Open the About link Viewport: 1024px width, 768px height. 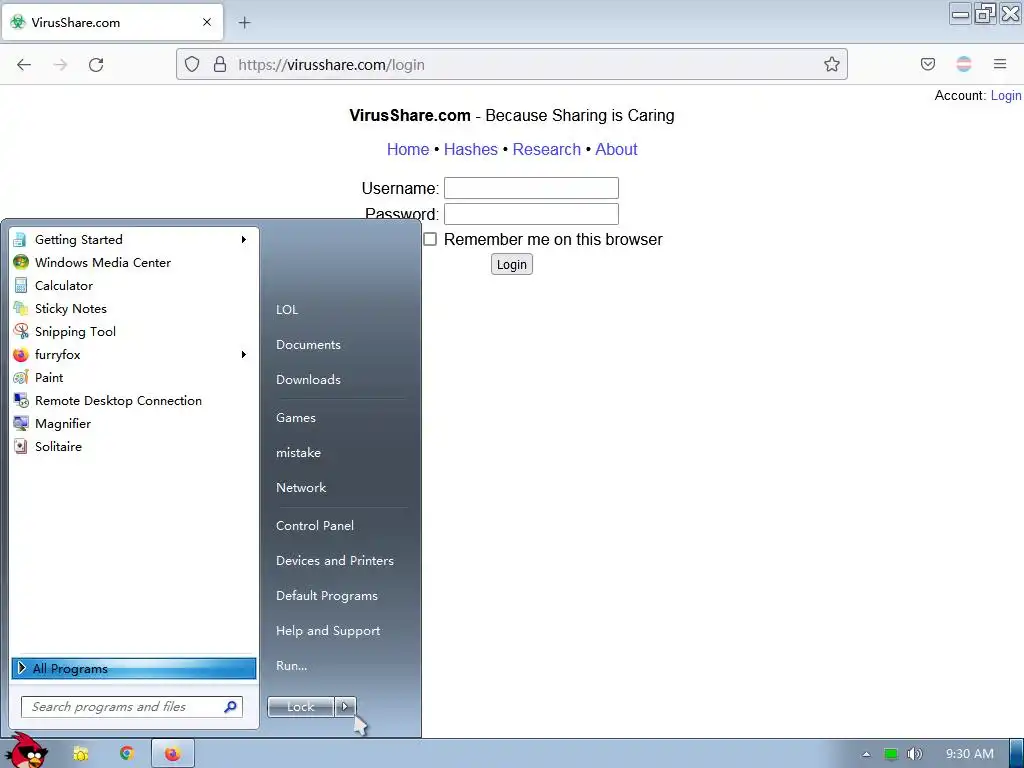point(616,150)
